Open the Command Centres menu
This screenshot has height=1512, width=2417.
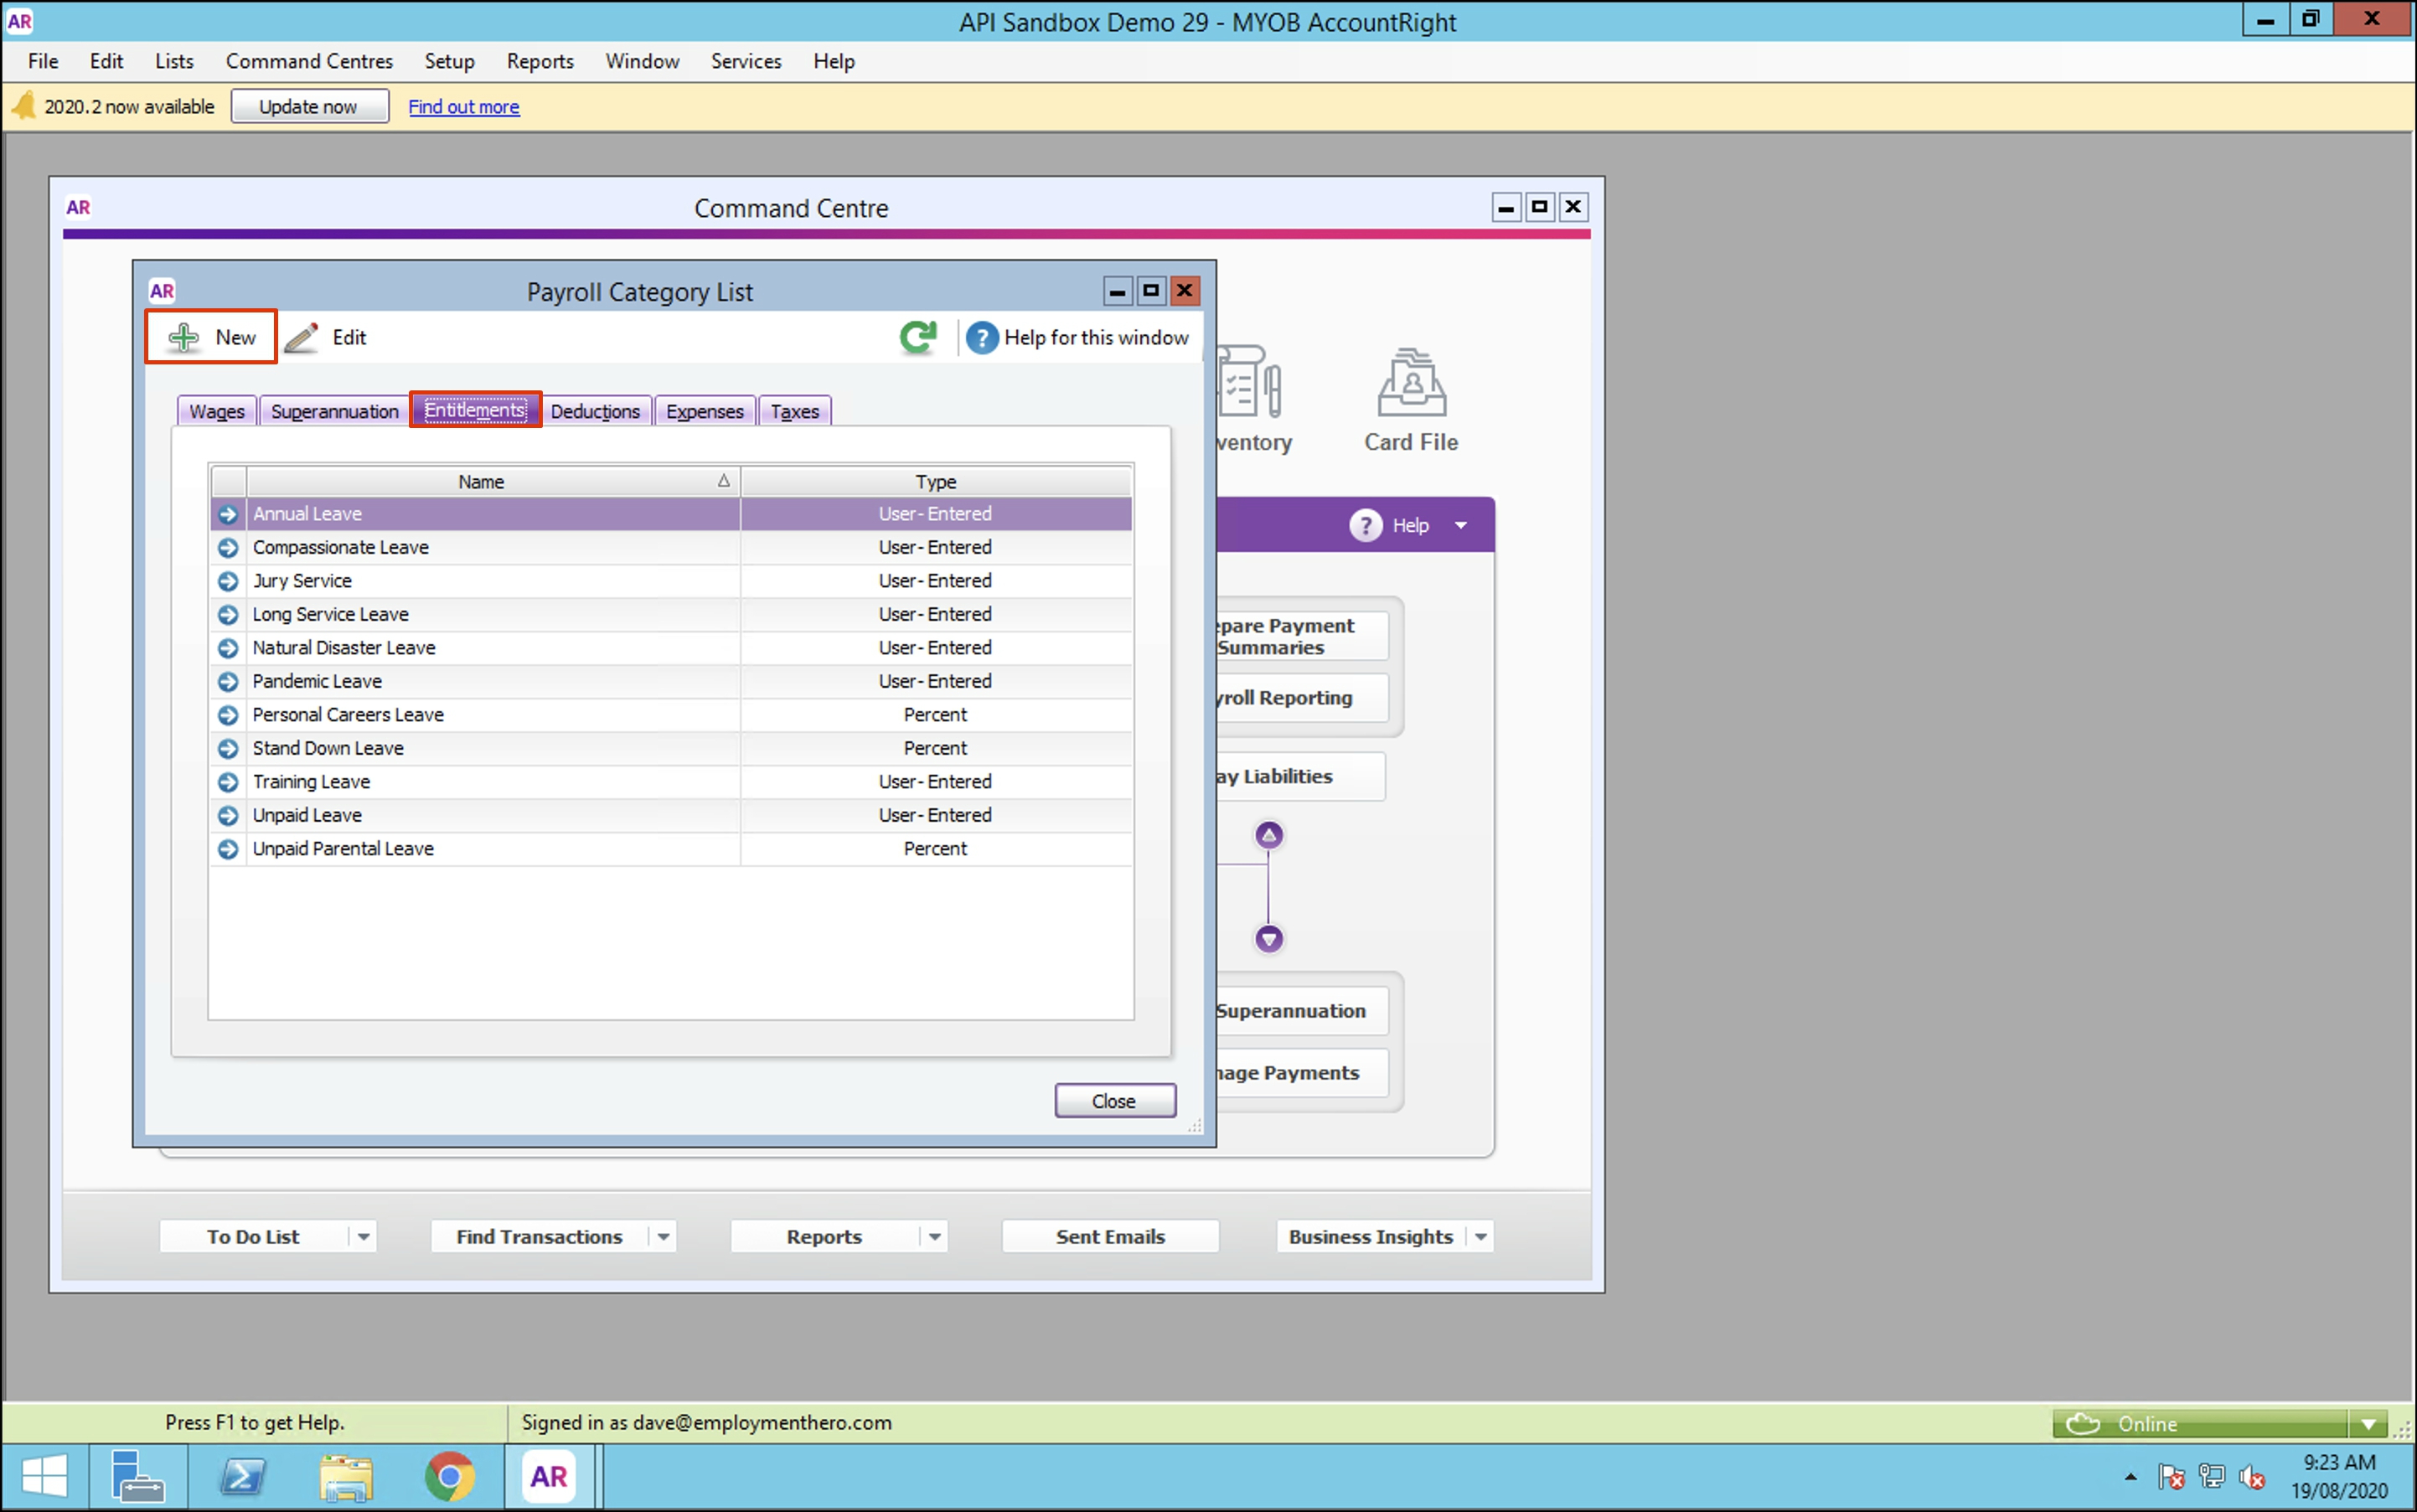[x=309, y=61]
